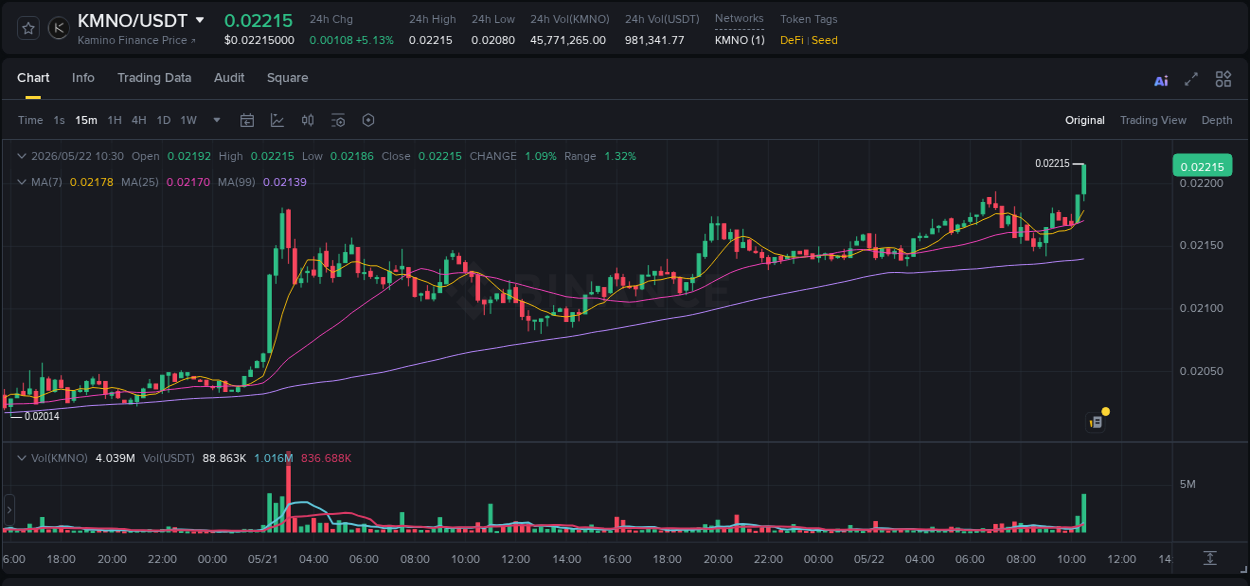Open the Ai analysis tool
Viewport: 1250px width, 586px height.
click(1161, 80)
